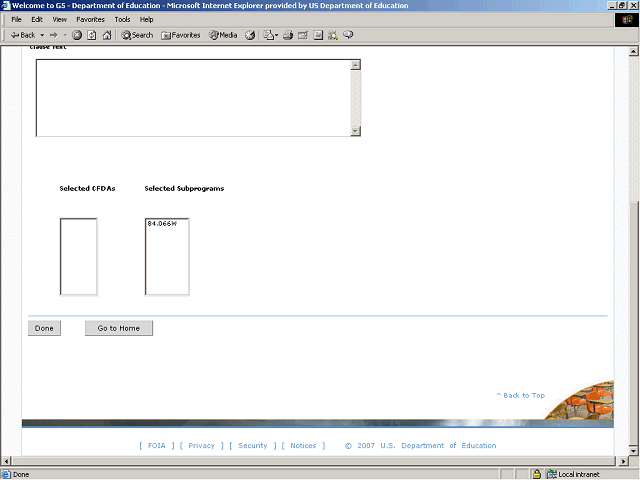Image resolution: width=640 pixels, height=480 pixels.
Task: Click the Clause Text scroll down arrow
Action: pyautogui.click(x=356, y=131)
